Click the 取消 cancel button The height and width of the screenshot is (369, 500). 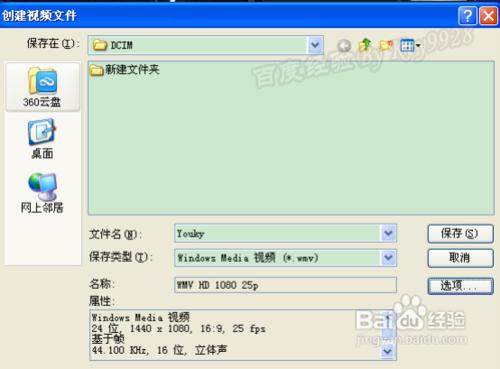pos(460,258)
